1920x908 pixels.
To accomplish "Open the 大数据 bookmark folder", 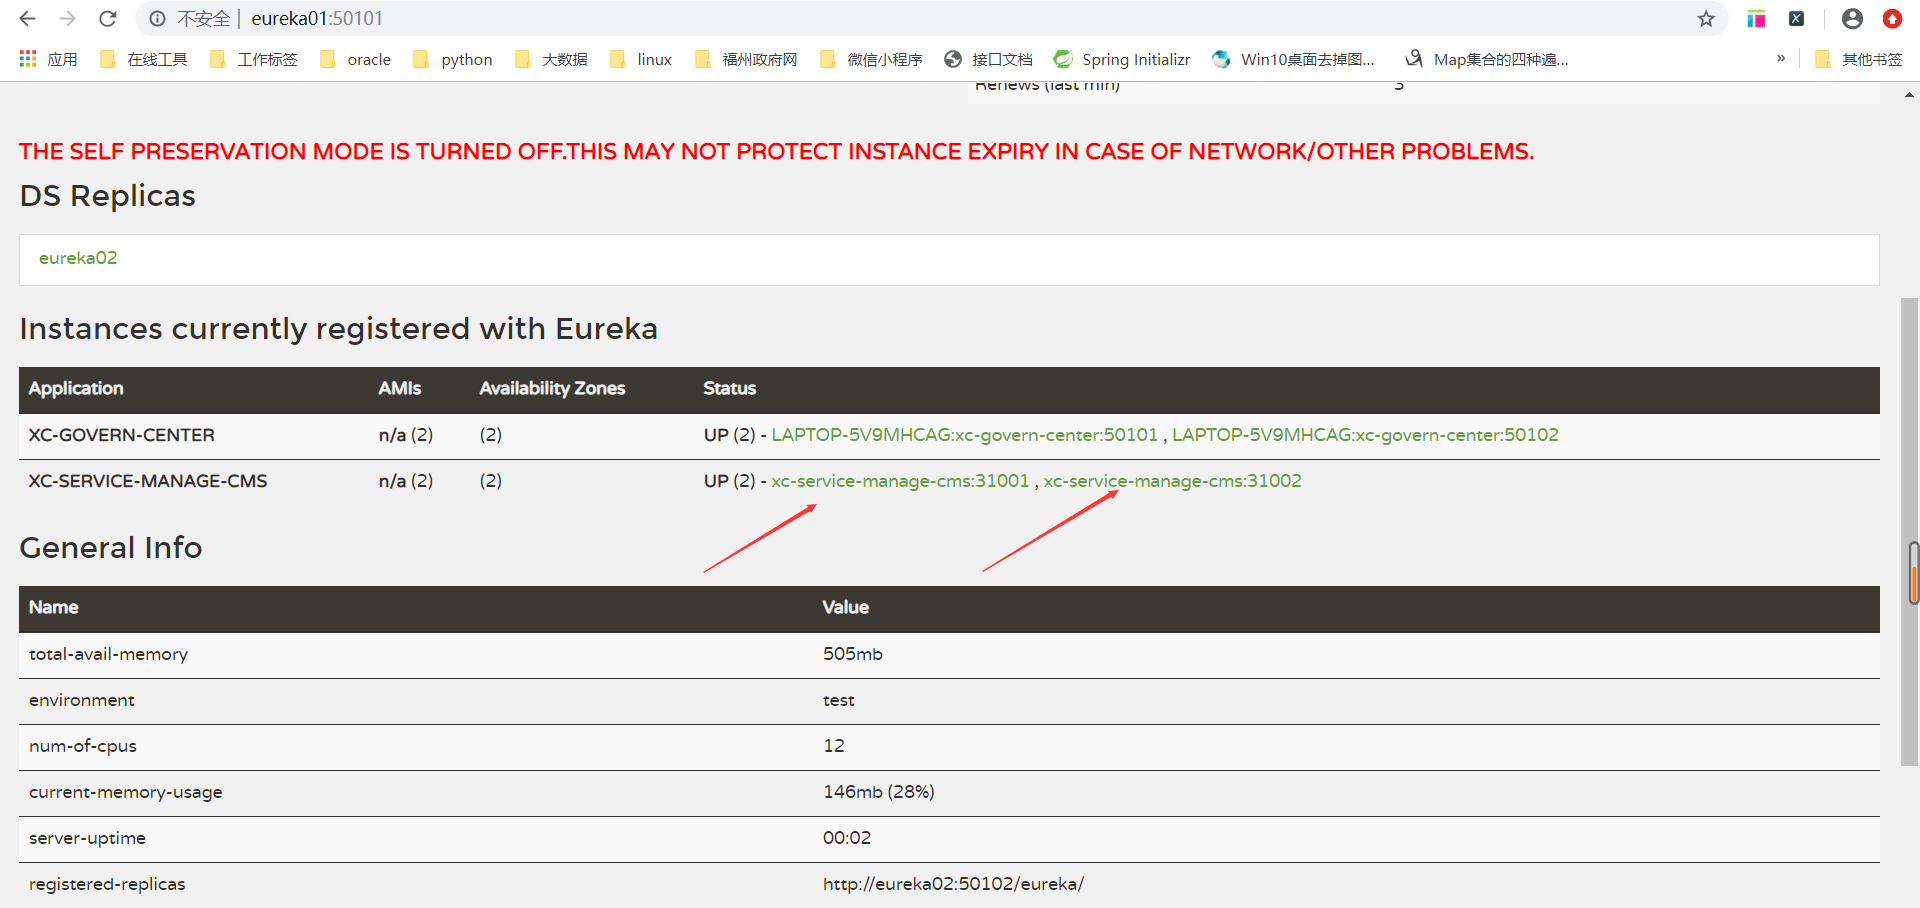I will [x=551, y=59].
